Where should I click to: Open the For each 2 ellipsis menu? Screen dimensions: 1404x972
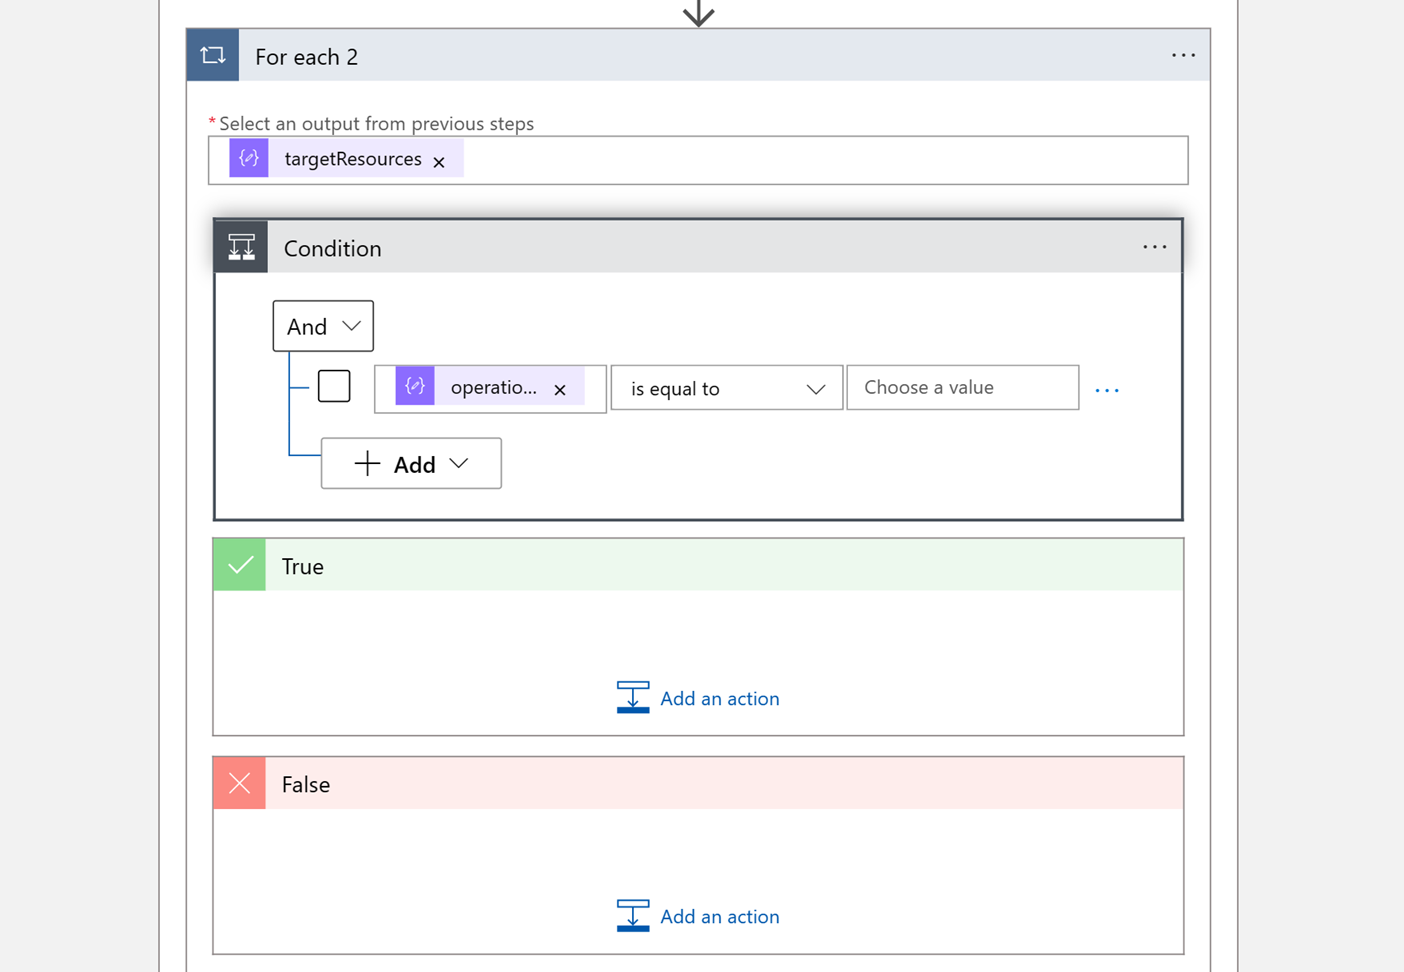point(1183,56)
